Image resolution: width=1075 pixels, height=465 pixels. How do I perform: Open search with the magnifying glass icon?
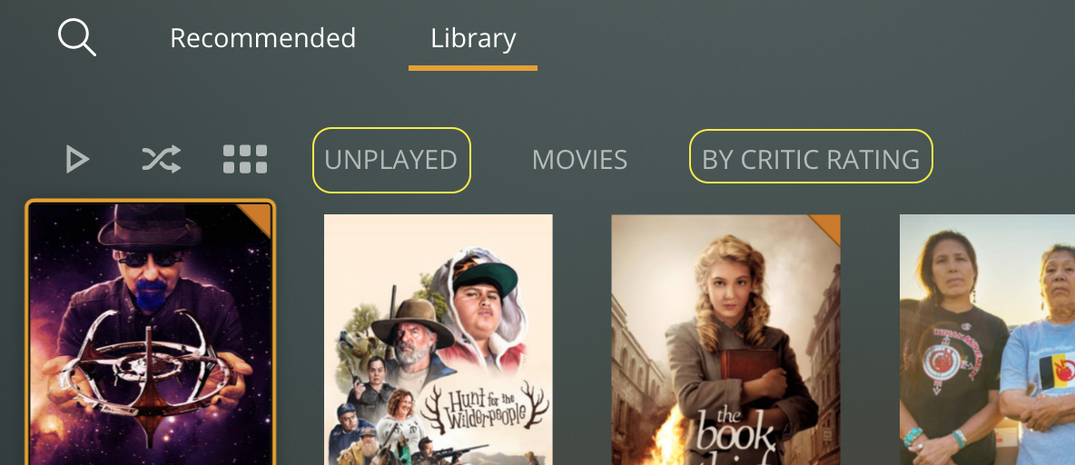(77, 38)
